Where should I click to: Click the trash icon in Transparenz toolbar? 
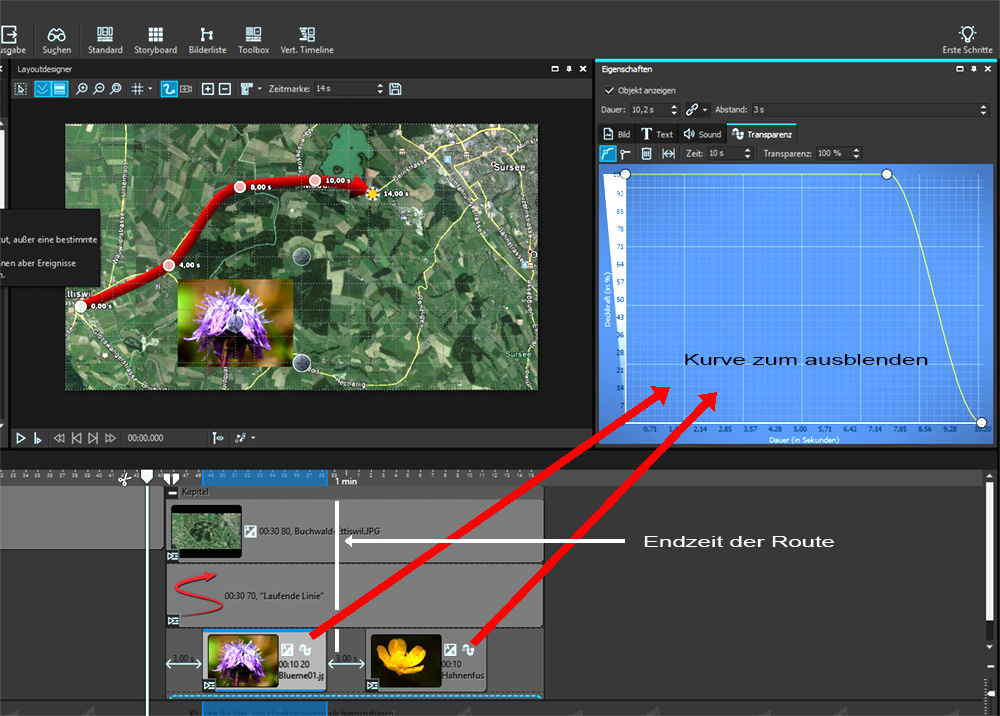tap(646, 153)
